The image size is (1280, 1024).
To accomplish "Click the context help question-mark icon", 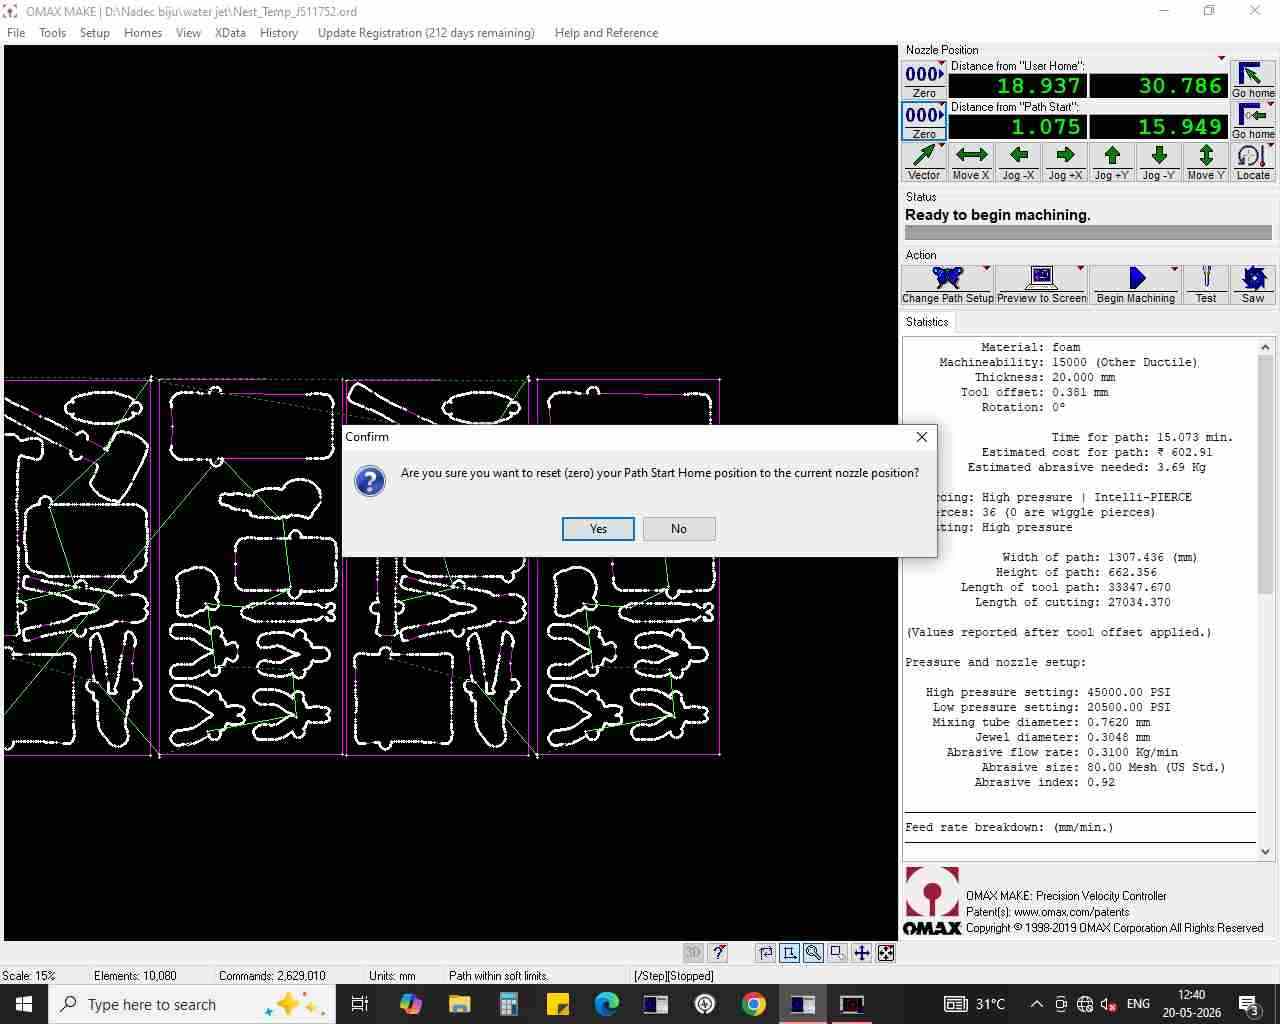I will tap(717, 953).
